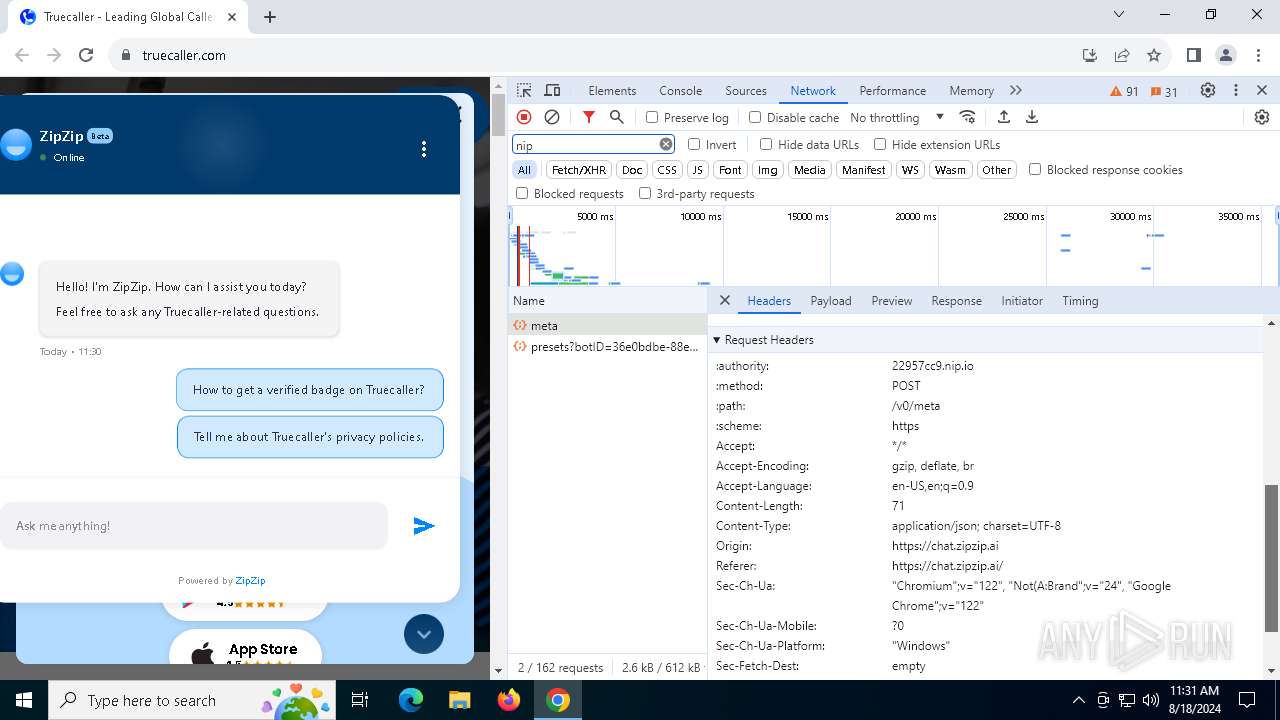Image resolution: width=1280 pixels, height=720 pixels.
Task: Share this page icon
Action: point(1122,55)
